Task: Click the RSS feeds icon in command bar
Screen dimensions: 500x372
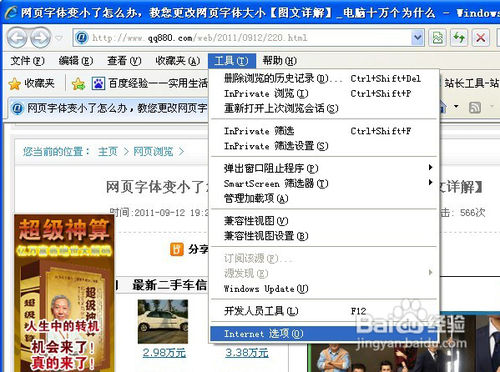Action: tap(475, 107)
